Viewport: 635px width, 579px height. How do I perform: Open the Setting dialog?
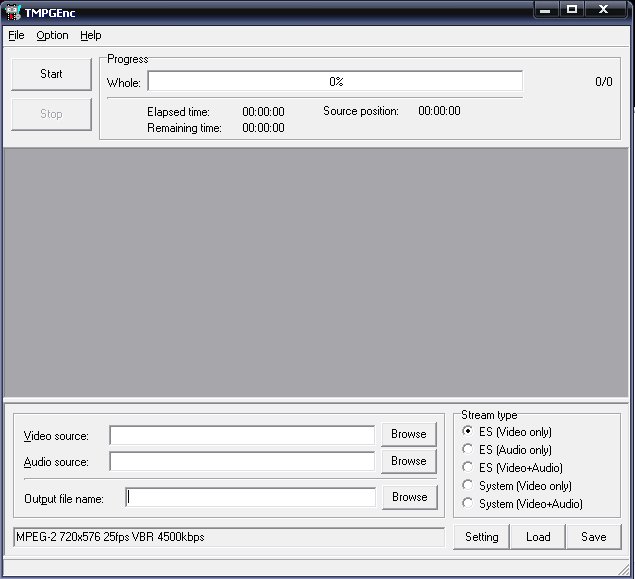481,537
